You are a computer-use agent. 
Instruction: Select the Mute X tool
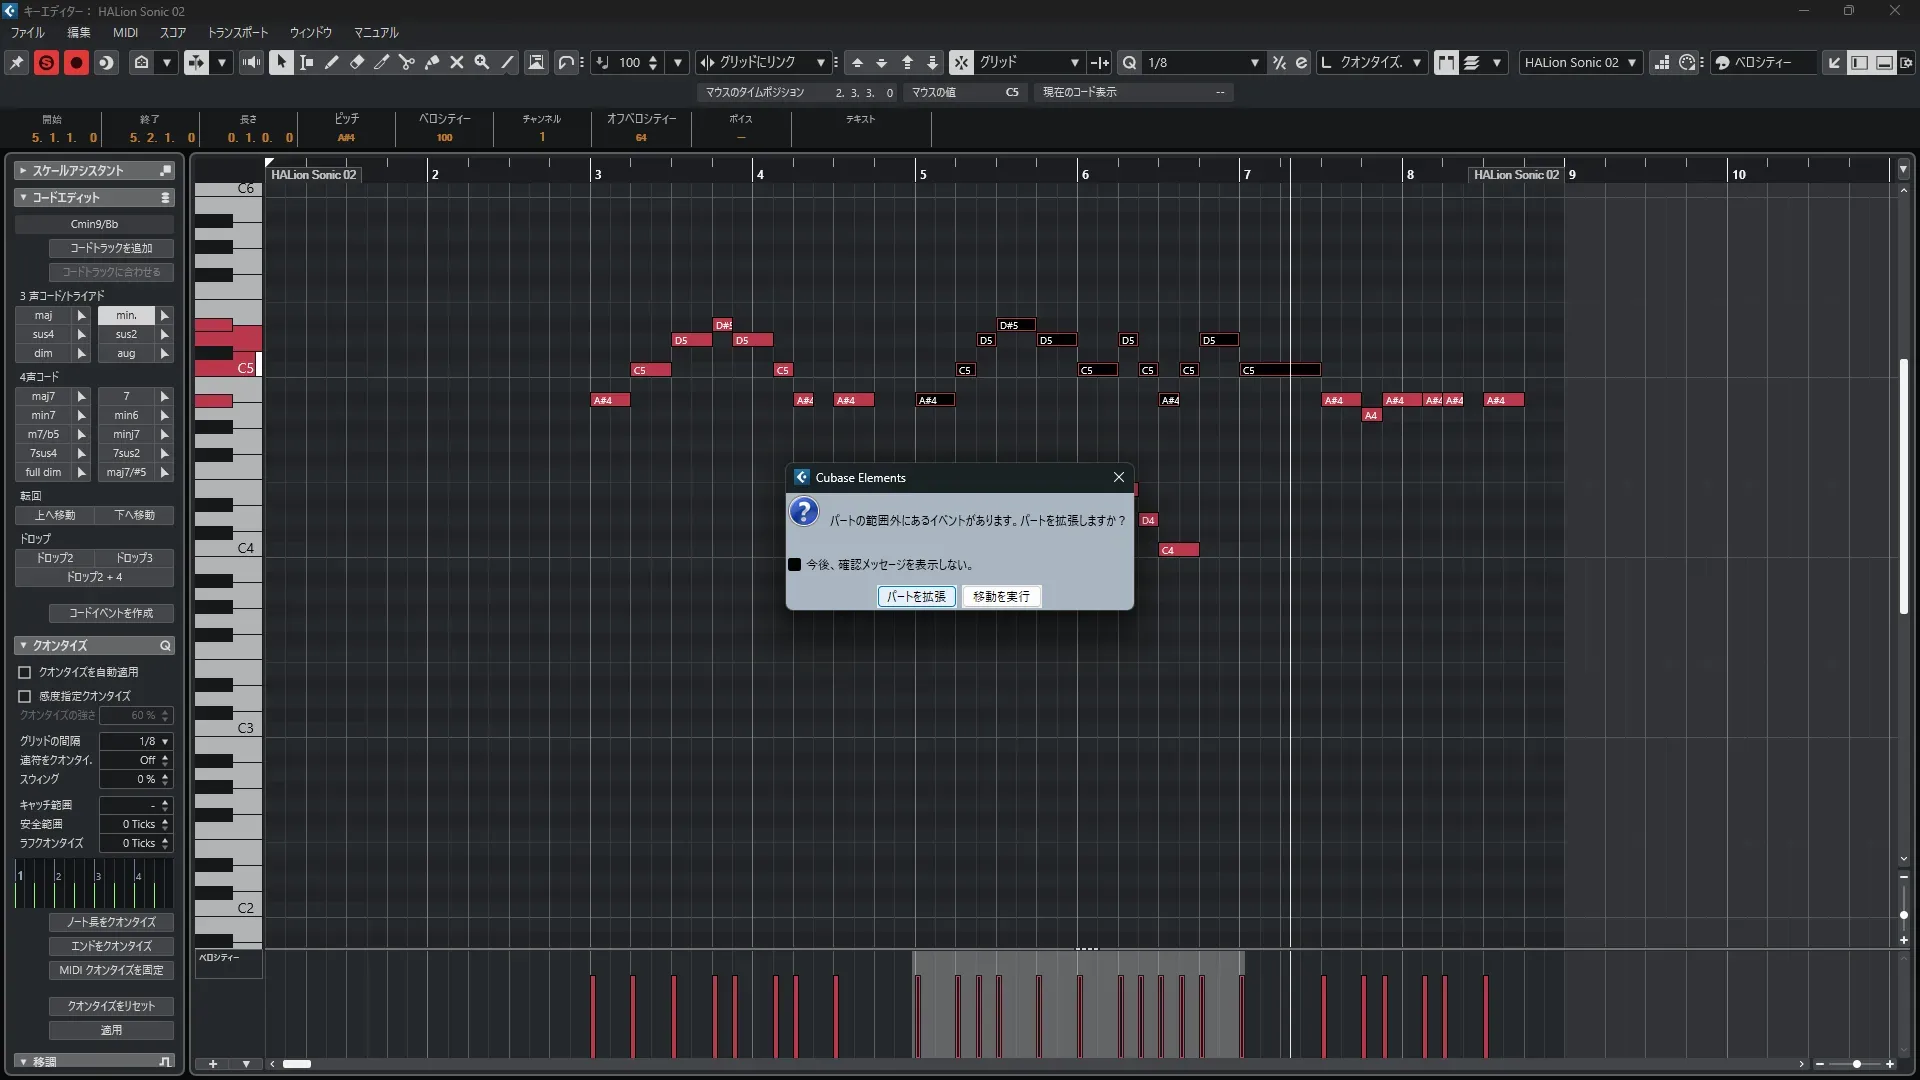(456, 62)
